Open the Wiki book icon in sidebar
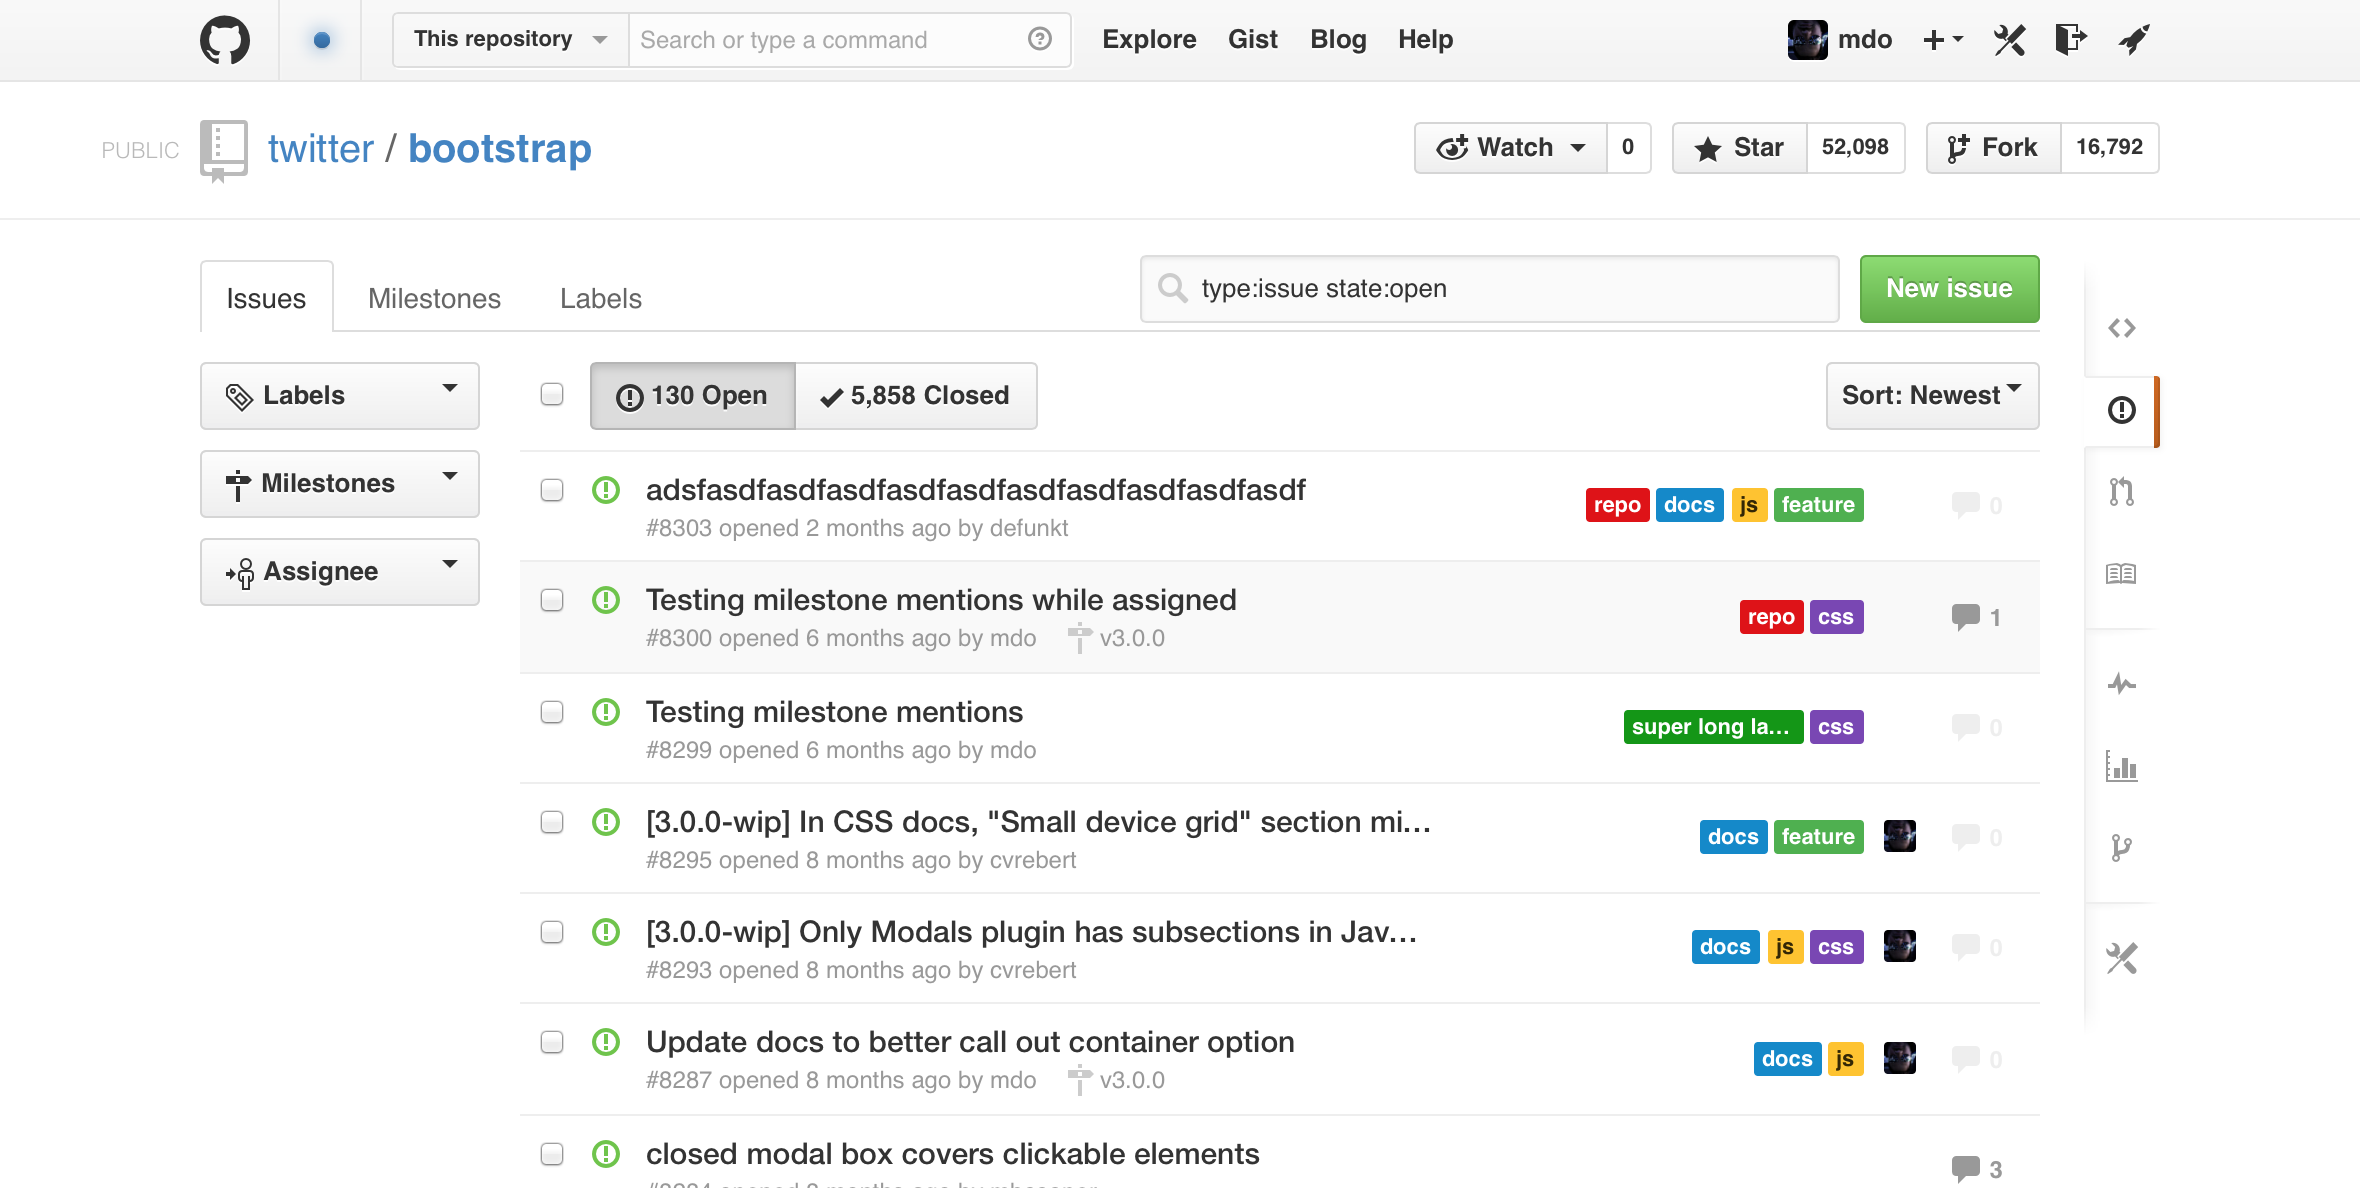 tap(2121, 573)
